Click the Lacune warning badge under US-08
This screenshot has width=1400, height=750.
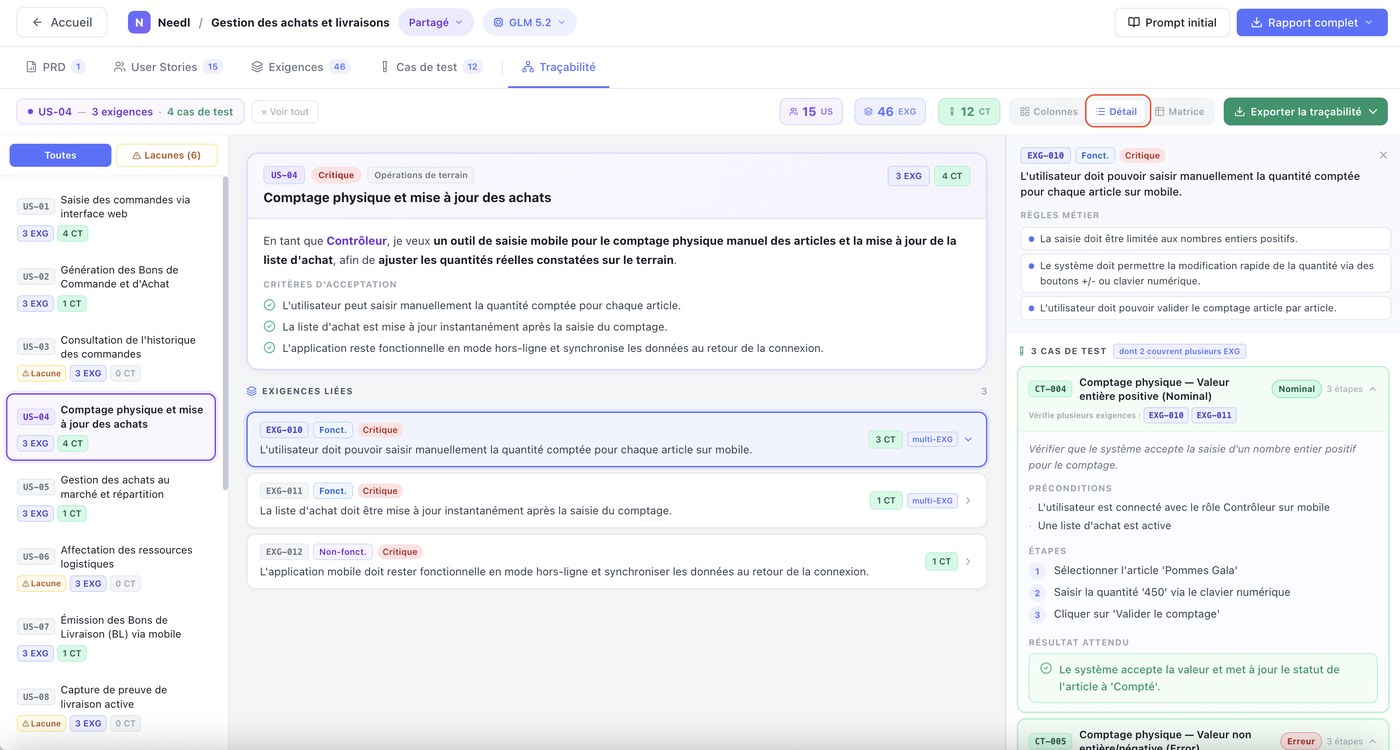point(41,724)
